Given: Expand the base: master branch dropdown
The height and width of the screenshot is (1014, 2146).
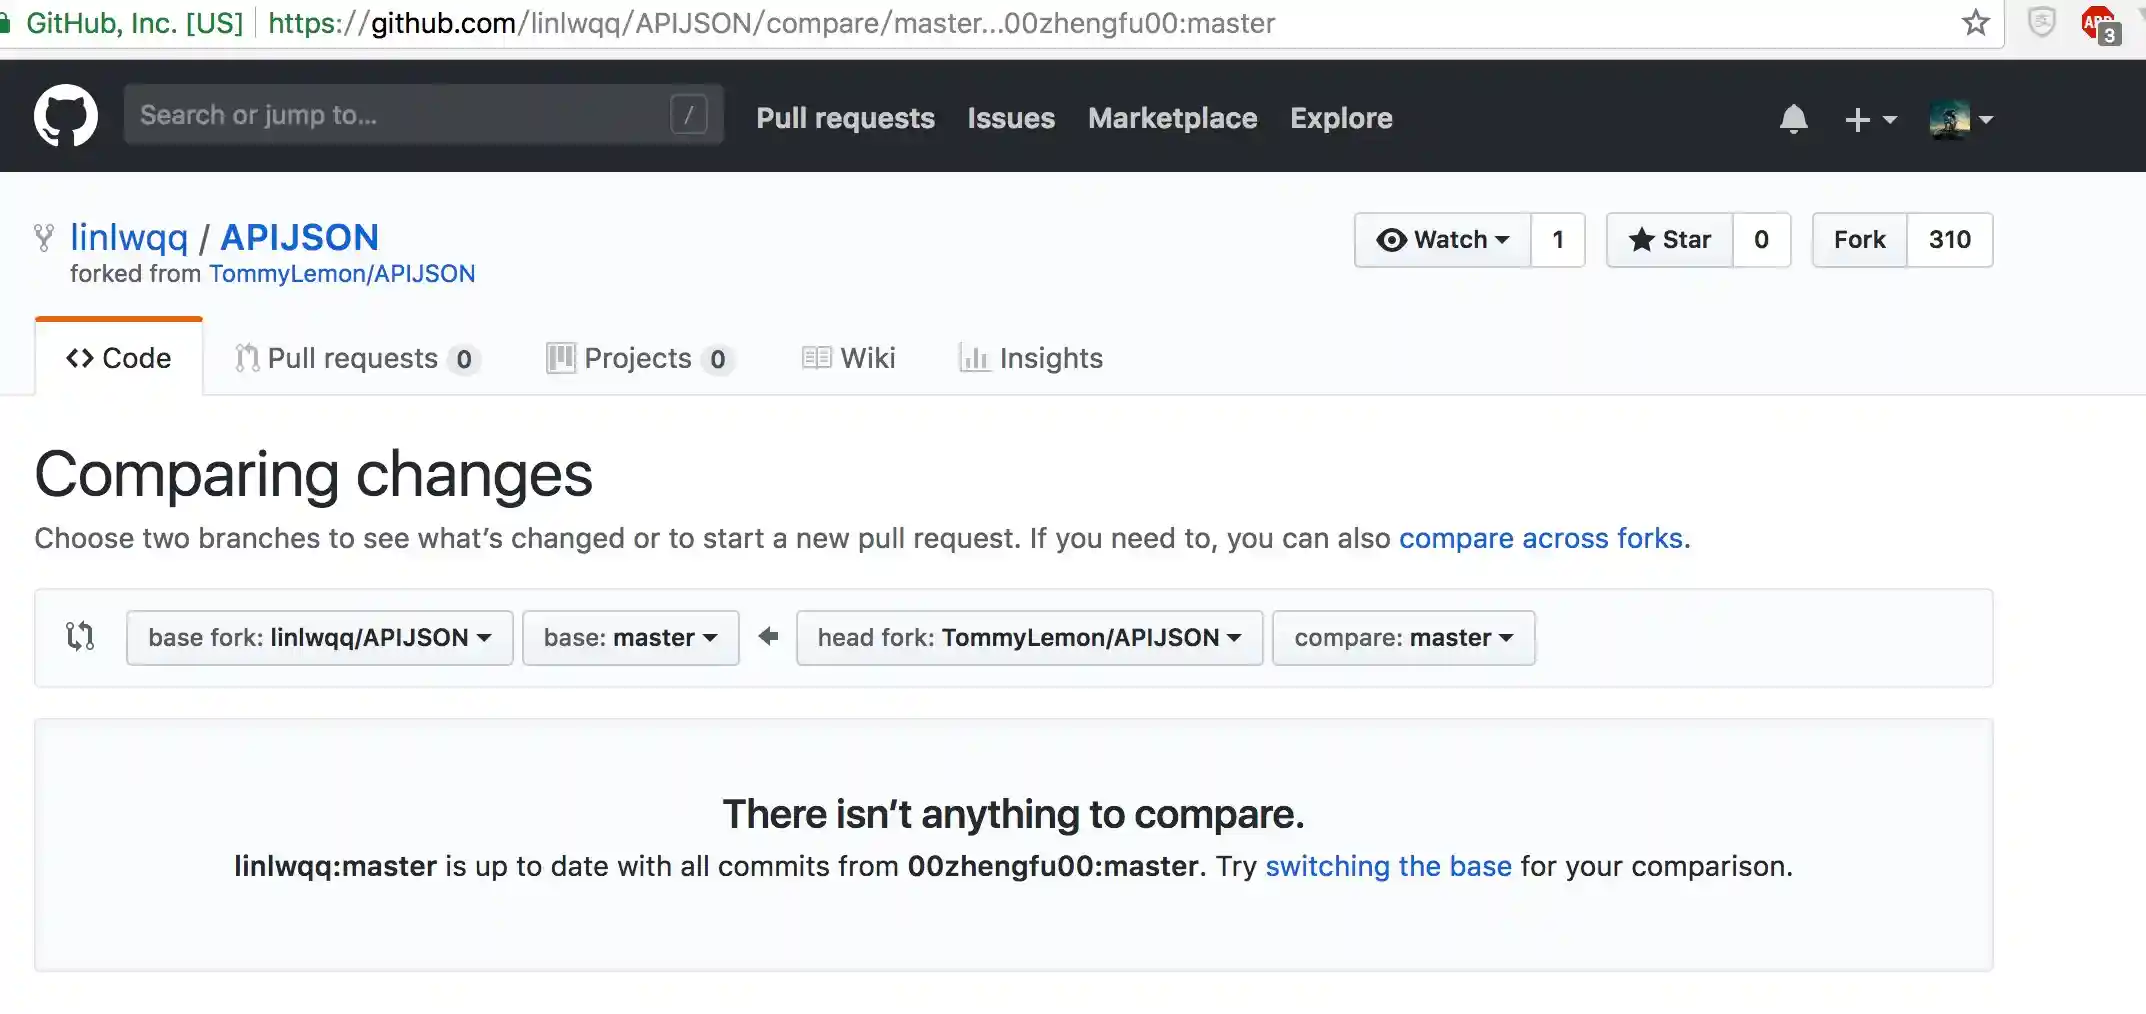Looking at the screenshot, I should coord(630,638).
